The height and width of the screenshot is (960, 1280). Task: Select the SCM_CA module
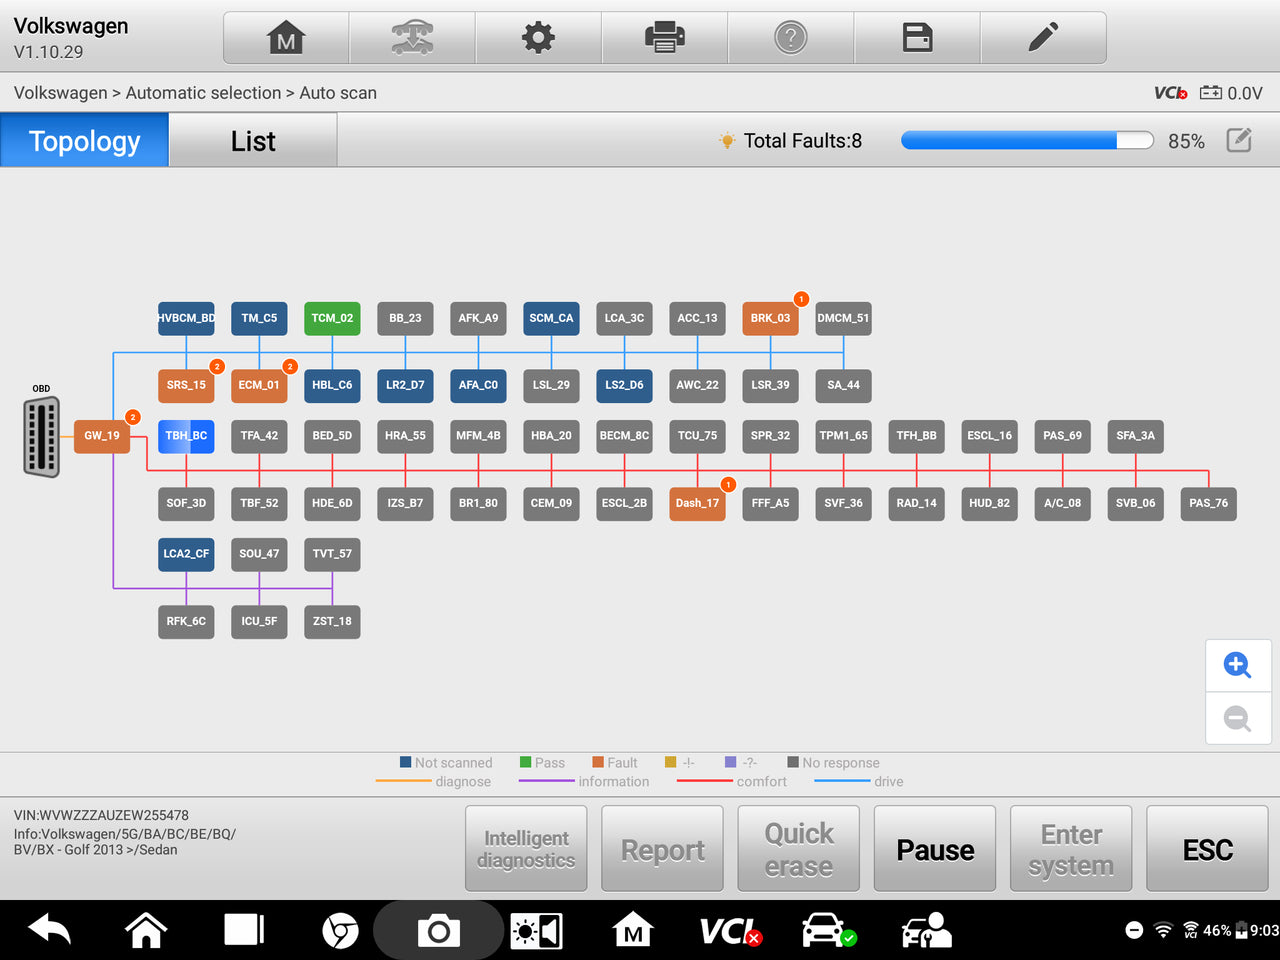click(x=551, y=318)
